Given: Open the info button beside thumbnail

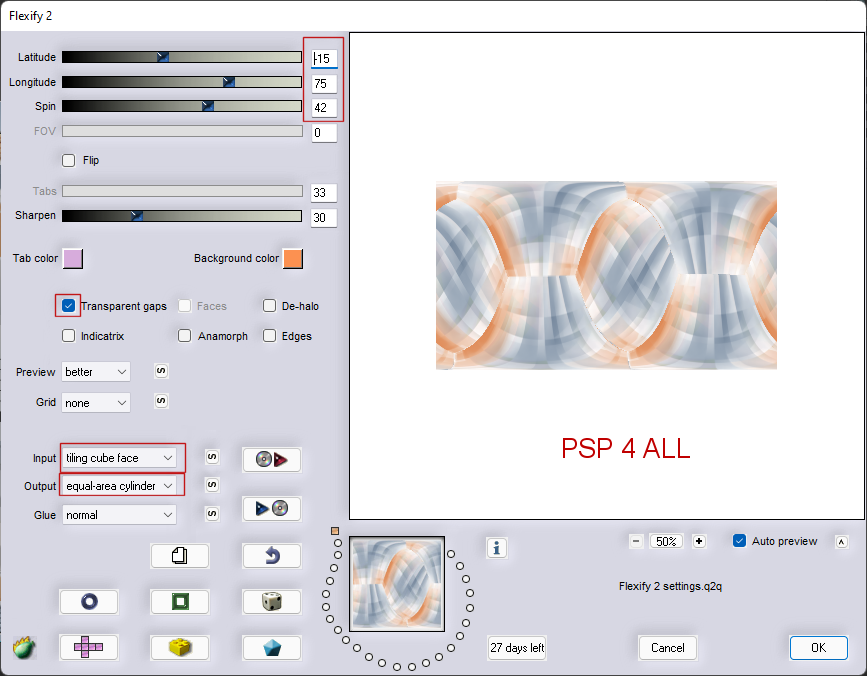Looking at the screenshot, I should (x=497, y=547).
